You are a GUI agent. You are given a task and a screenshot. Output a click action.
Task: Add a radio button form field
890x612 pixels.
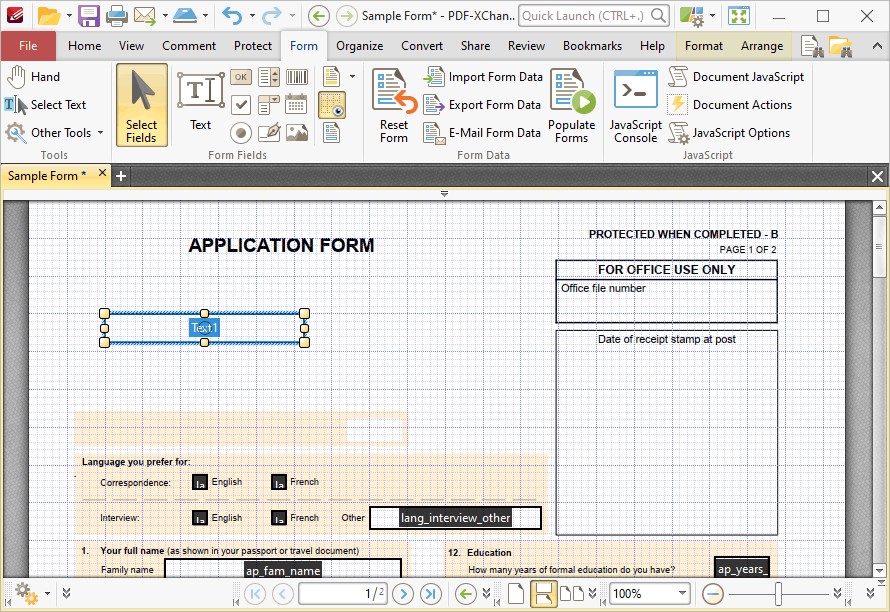pyautogui.click(x=241, y=133)
